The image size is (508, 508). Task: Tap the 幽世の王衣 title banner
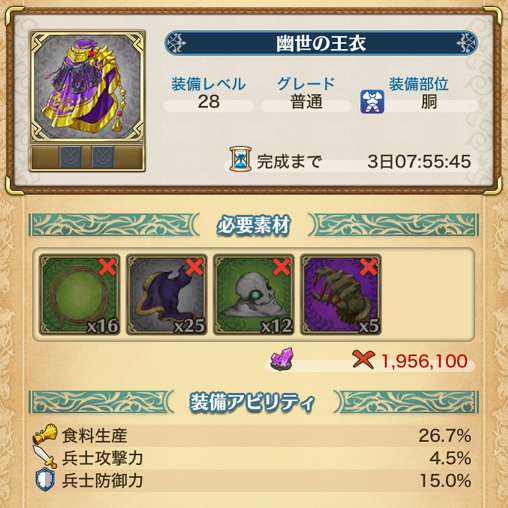321,43
